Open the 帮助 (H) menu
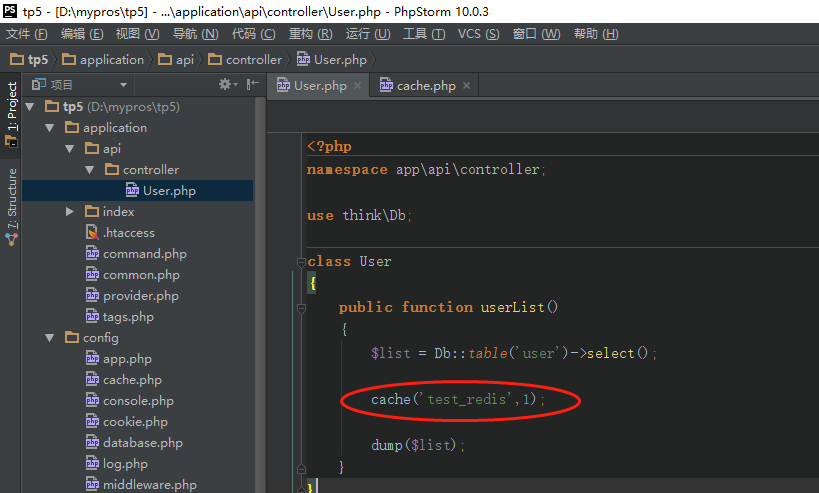Image resolution: width=819 pixels, height=493 pixels. click(596, 34)
